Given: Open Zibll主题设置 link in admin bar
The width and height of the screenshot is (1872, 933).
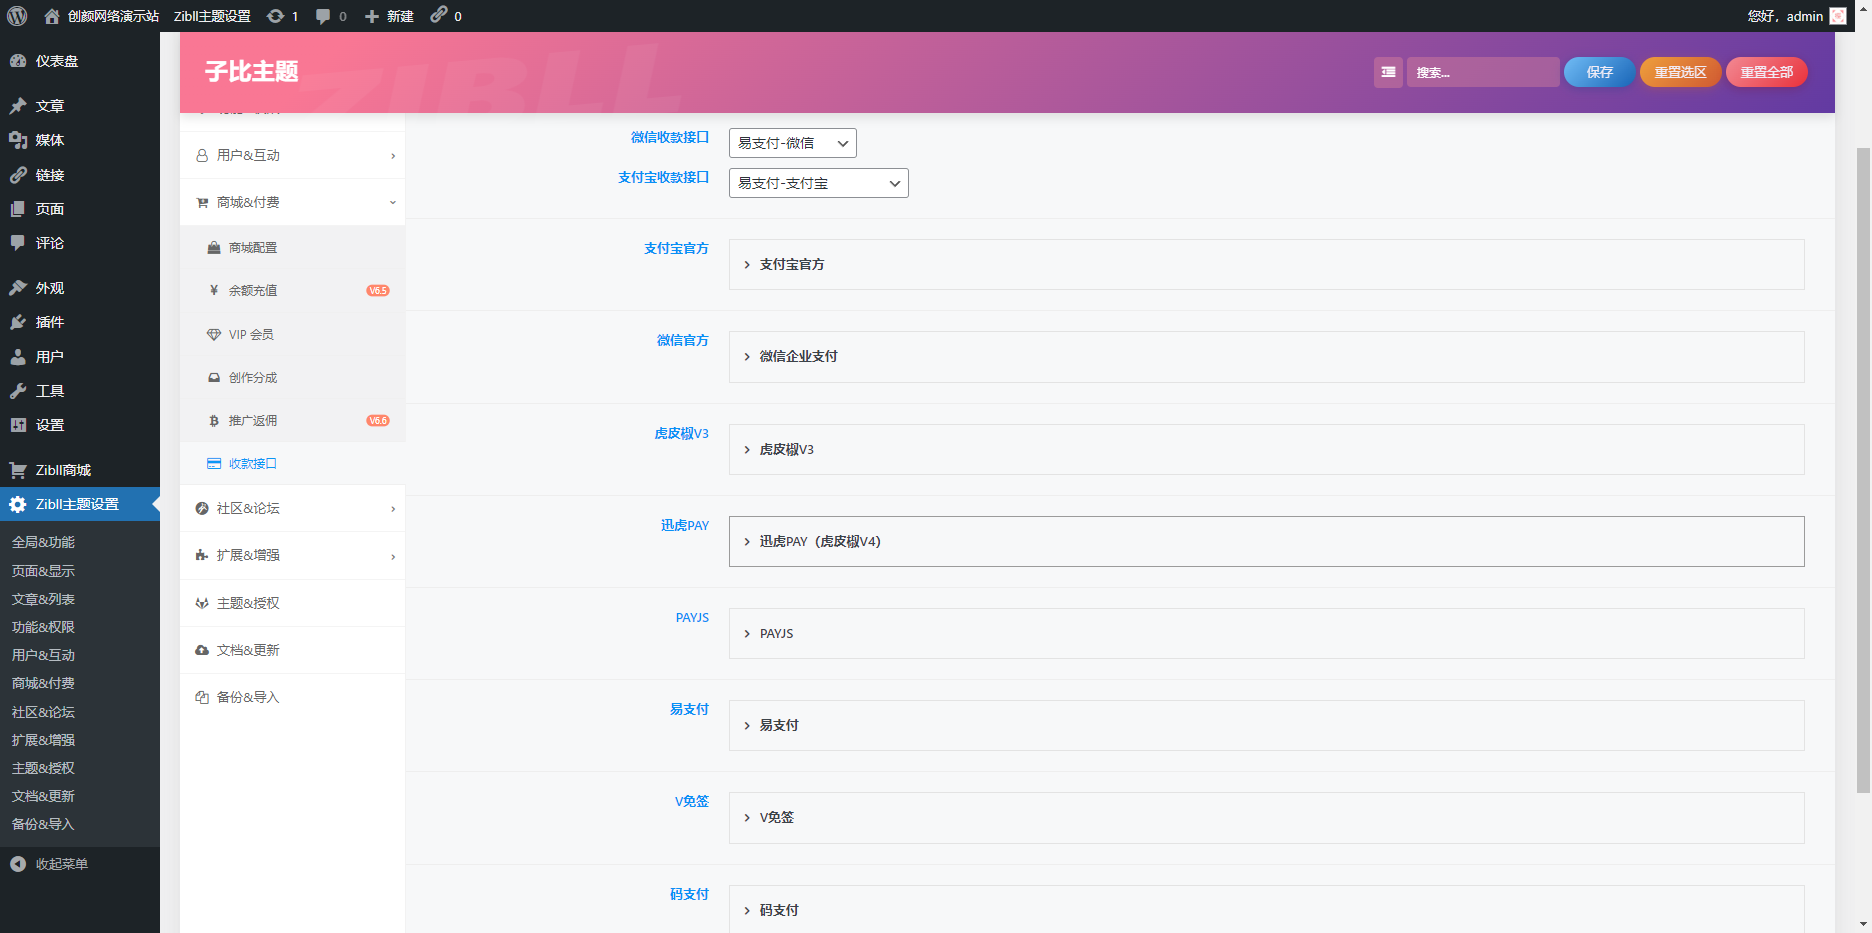Looking at the screenshot, I should click(212, 16).
